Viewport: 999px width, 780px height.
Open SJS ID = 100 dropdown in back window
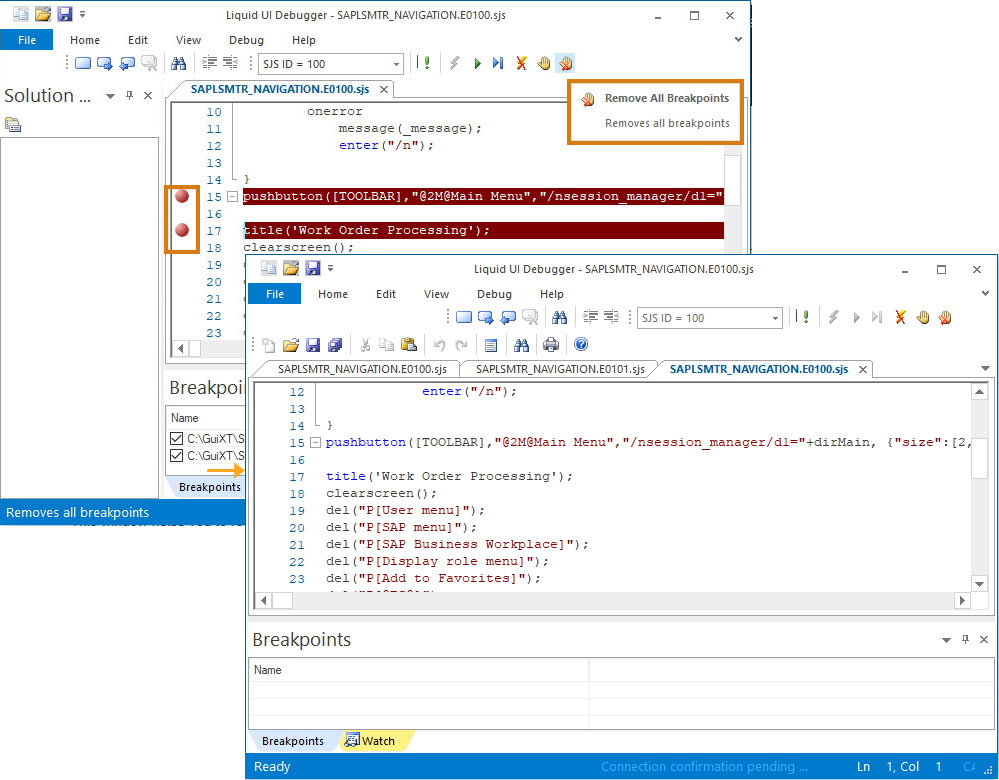tap(396, 64)
